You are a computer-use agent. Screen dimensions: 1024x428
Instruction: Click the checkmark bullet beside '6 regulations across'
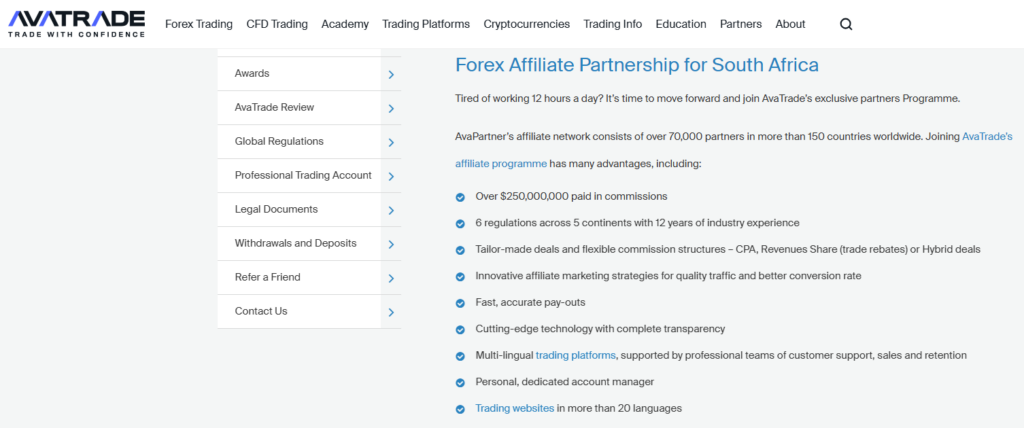(460, 223)
